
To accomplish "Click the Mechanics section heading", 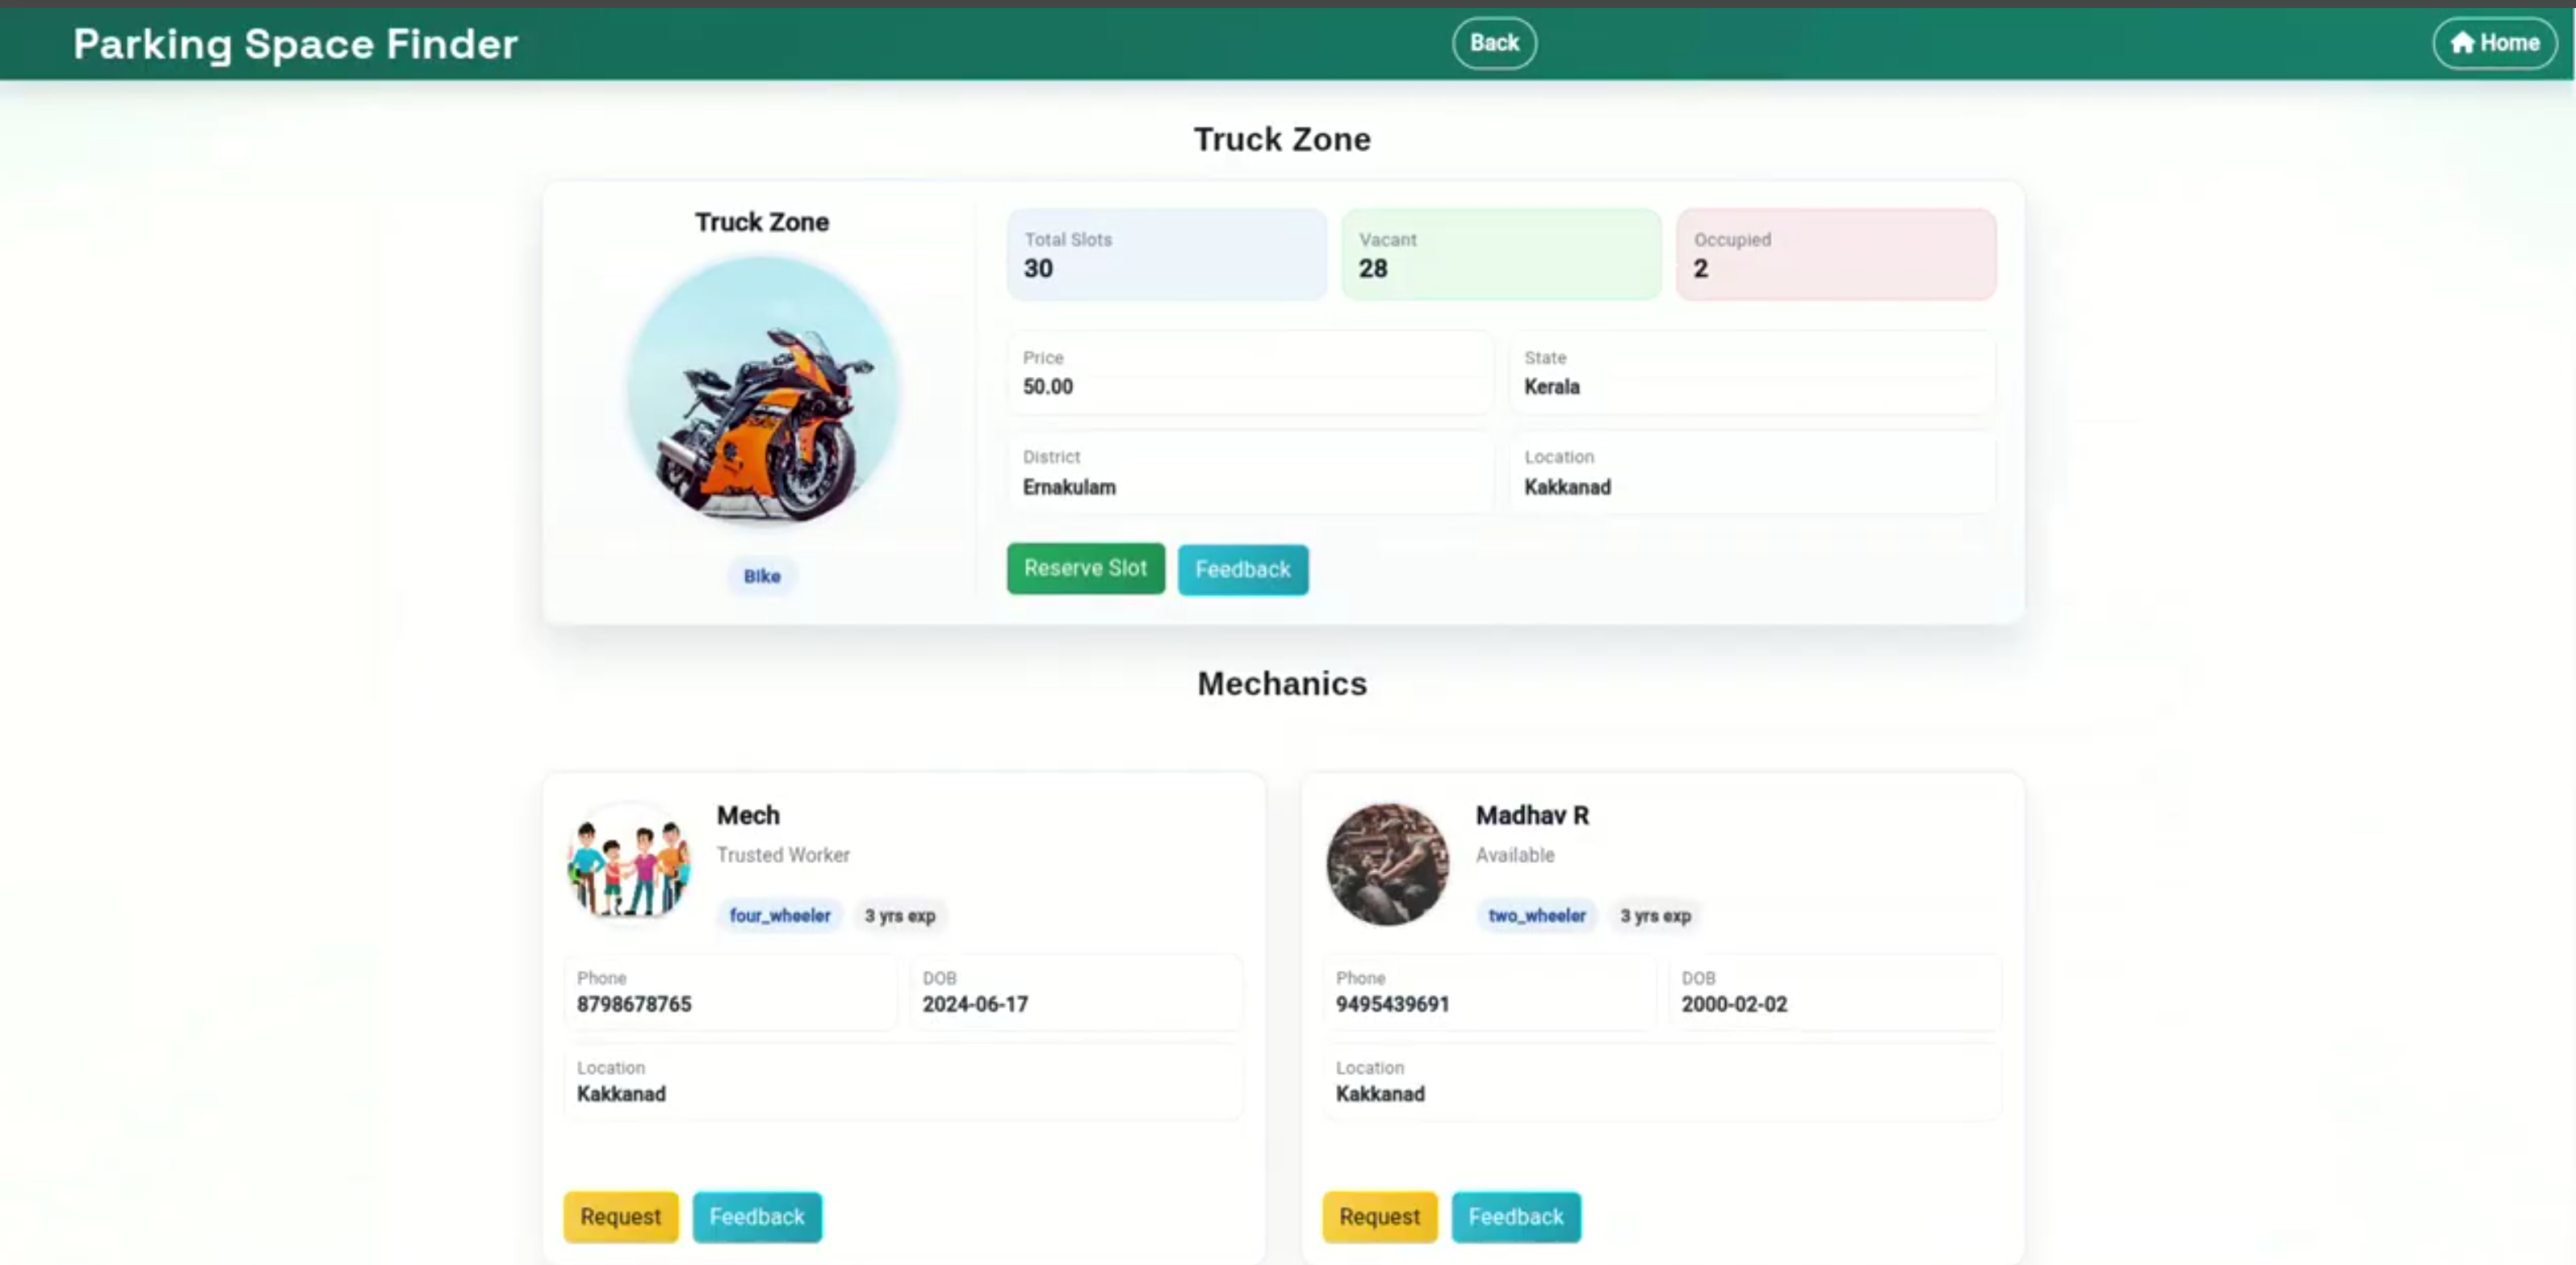I will coord(1282,684).
